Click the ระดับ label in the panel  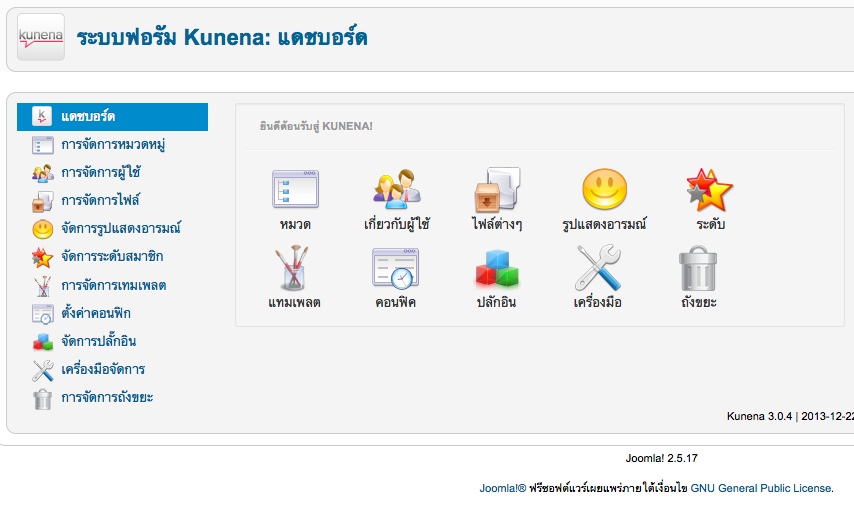tap(710, 224)
